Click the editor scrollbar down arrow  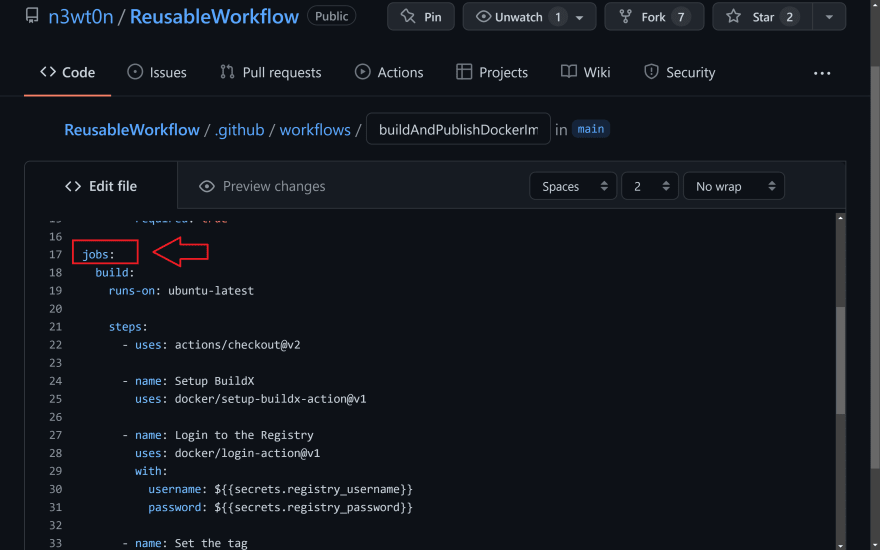840,546
